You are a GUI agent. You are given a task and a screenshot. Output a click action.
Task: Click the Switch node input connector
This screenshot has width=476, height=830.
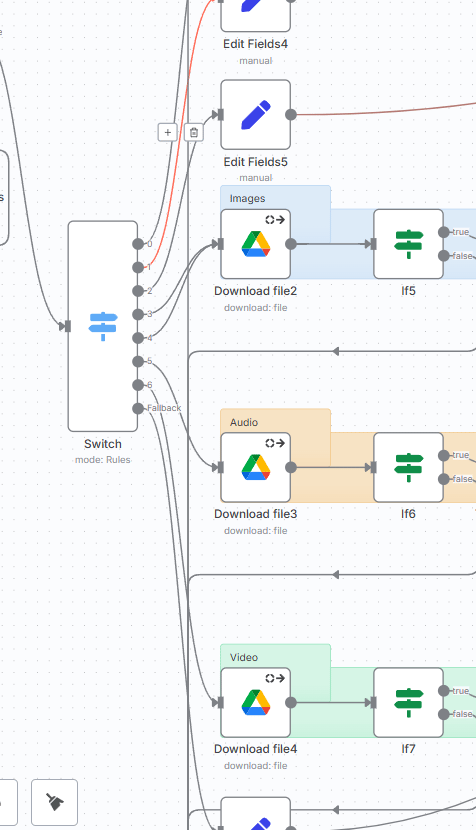click(x=68, y=326)
